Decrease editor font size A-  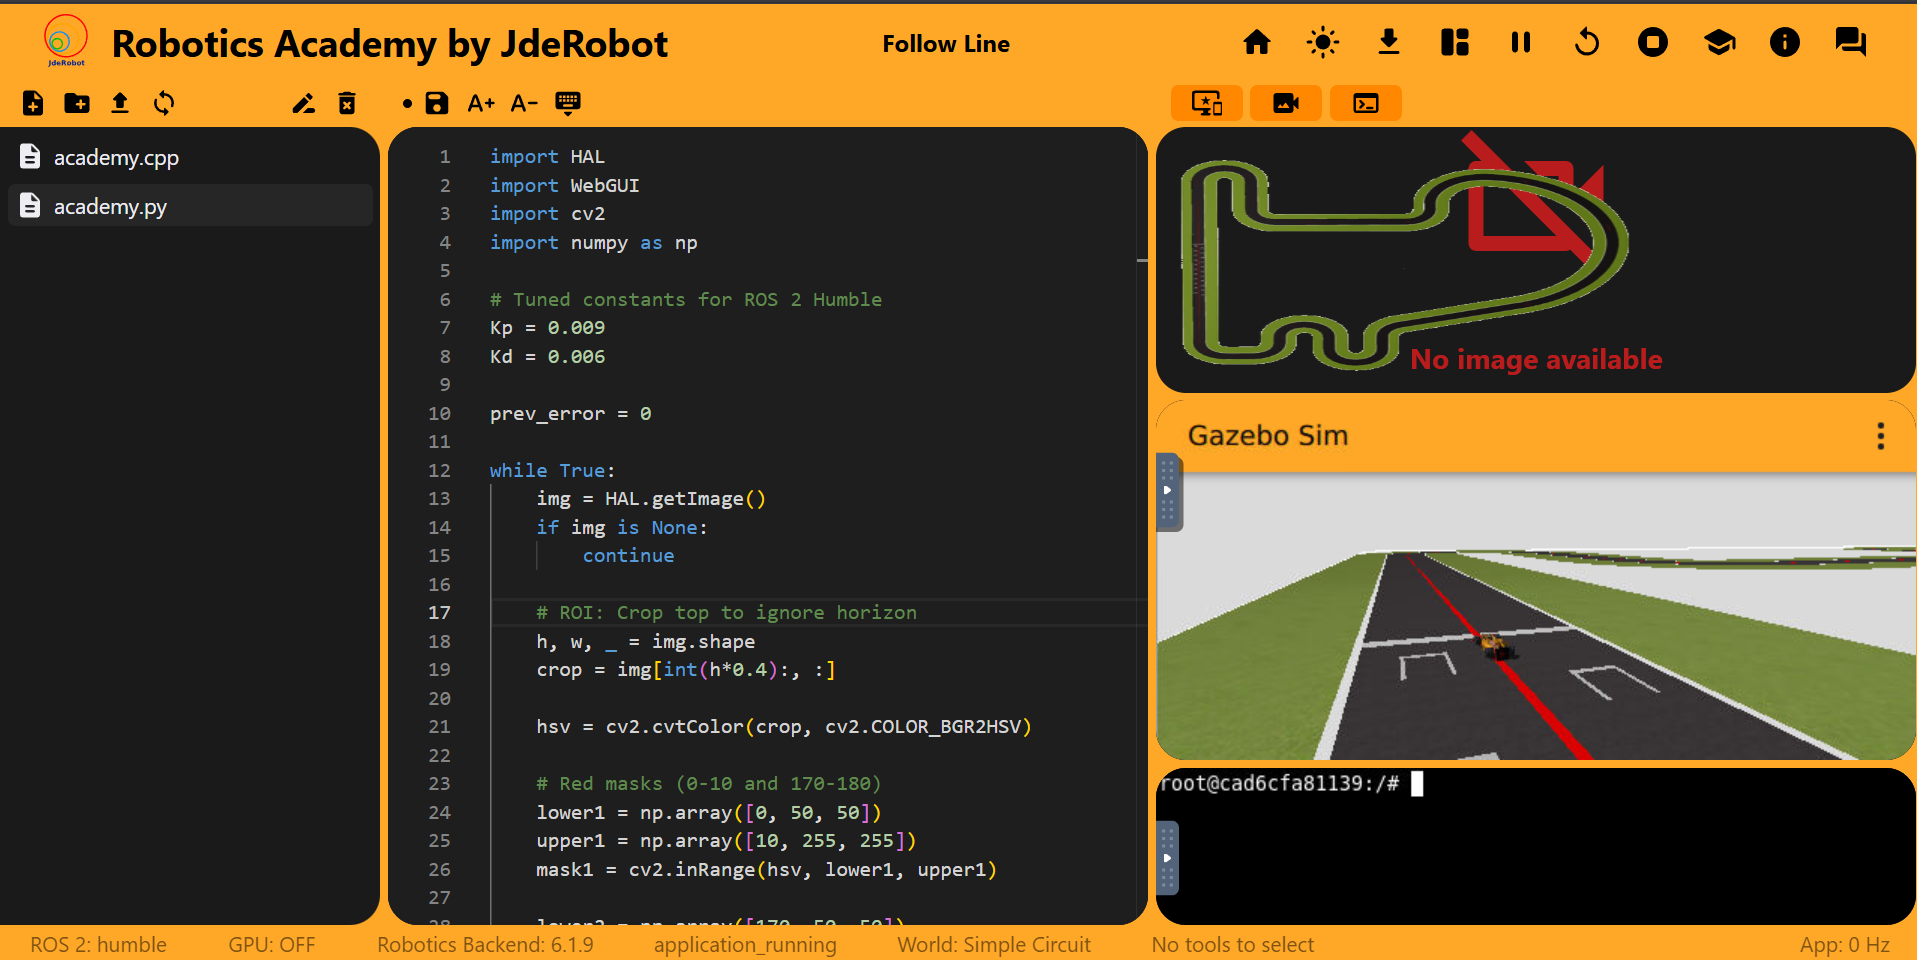coord(524,103)
